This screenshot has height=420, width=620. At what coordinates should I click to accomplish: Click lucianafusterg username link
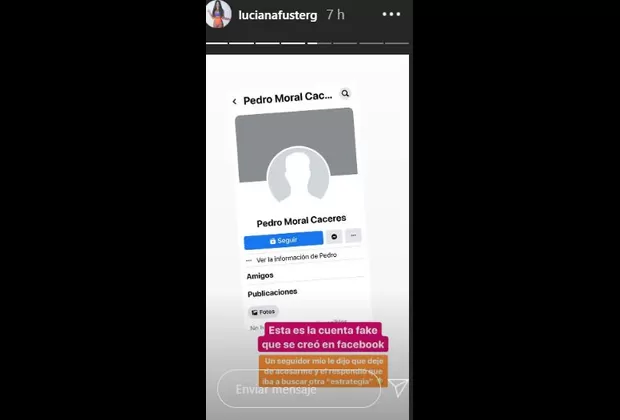tap(278, 15)
